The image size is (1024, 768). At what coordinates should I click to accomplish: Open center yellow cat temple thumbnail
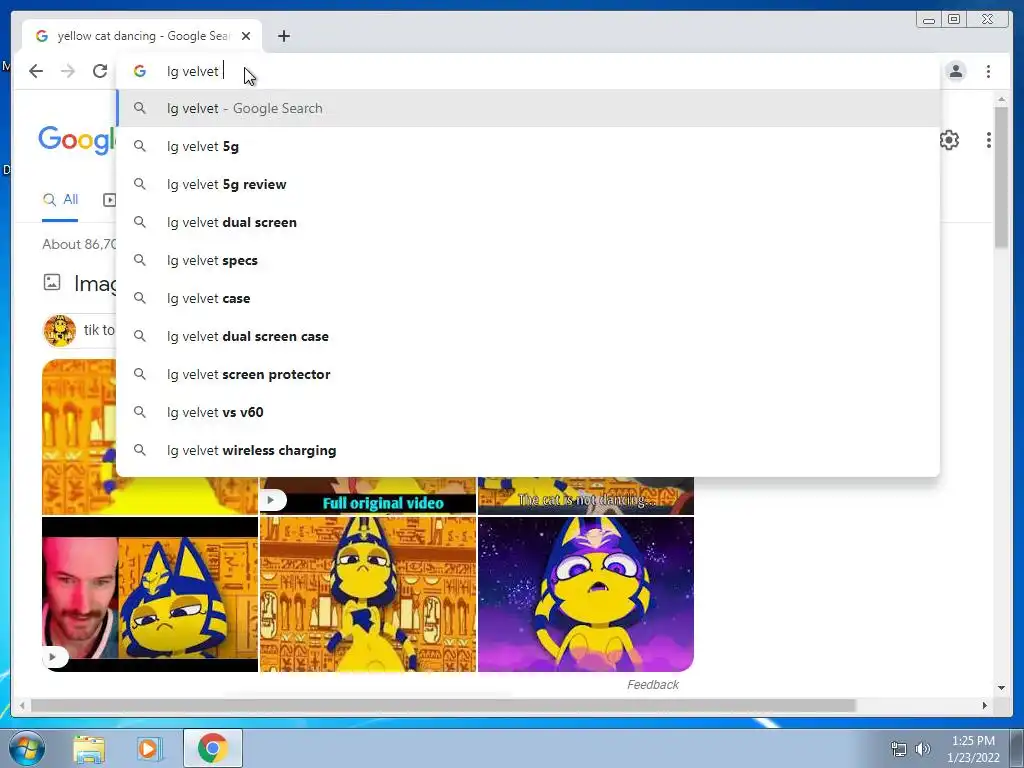368,594
